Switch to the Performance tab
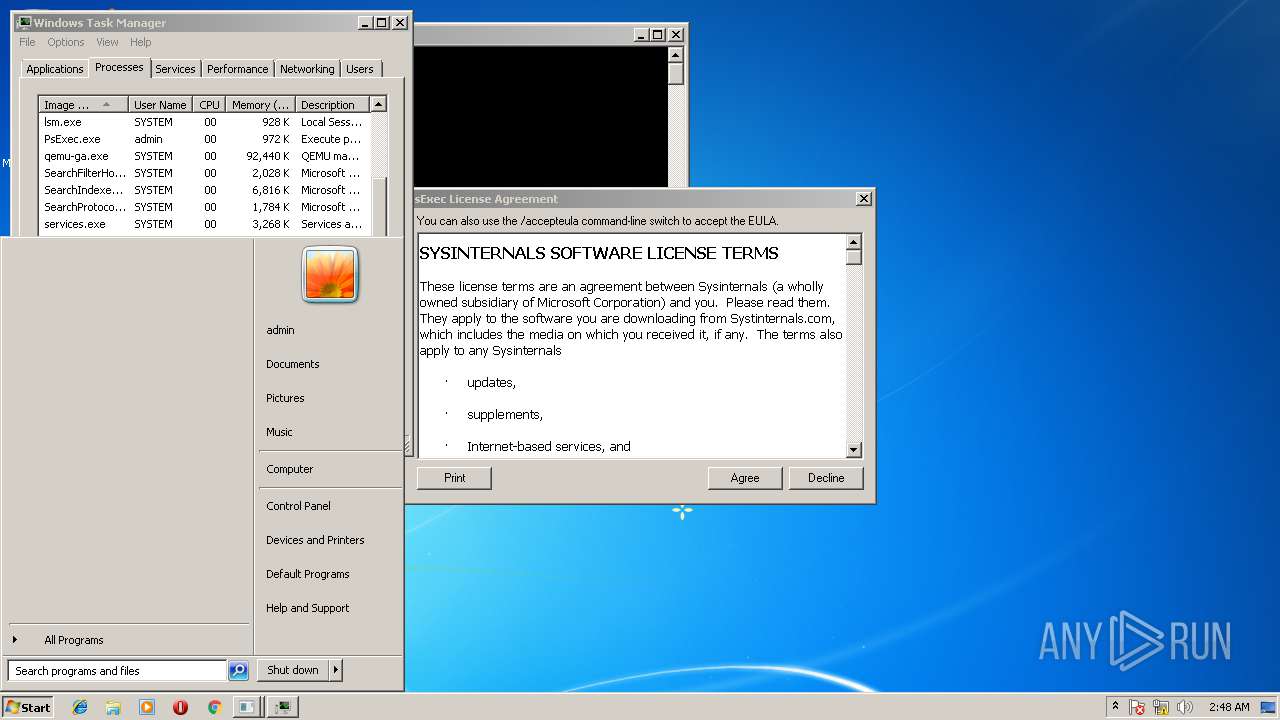Image resolution: width=1280 pixels, height=720 pixels. pos(238,69)
